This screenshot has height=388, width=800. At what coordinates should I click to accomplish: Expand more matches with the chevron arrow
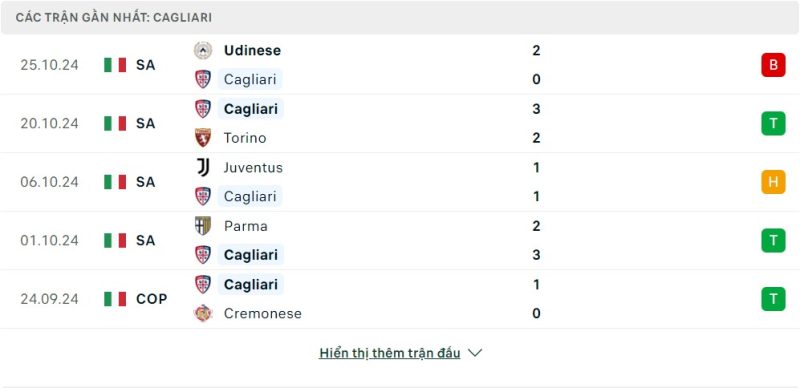point(475,353)
